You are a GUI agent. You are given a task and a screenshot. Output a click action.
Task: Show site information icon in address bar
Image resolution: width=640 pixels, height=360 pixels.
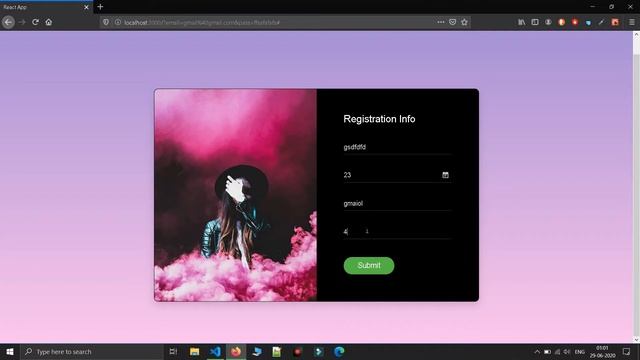[118, 22]
